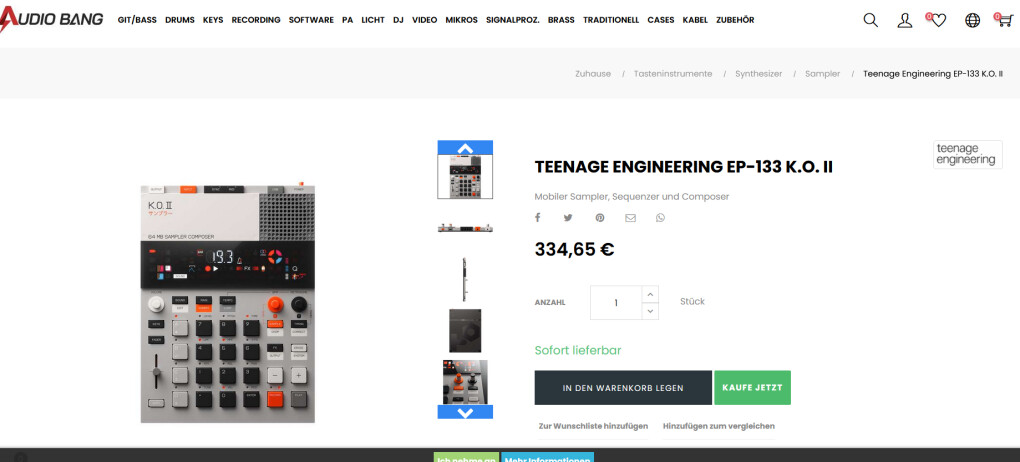
Task: Share product via Twitter icon
Action: pyautogui.click(x=568, y=218)
